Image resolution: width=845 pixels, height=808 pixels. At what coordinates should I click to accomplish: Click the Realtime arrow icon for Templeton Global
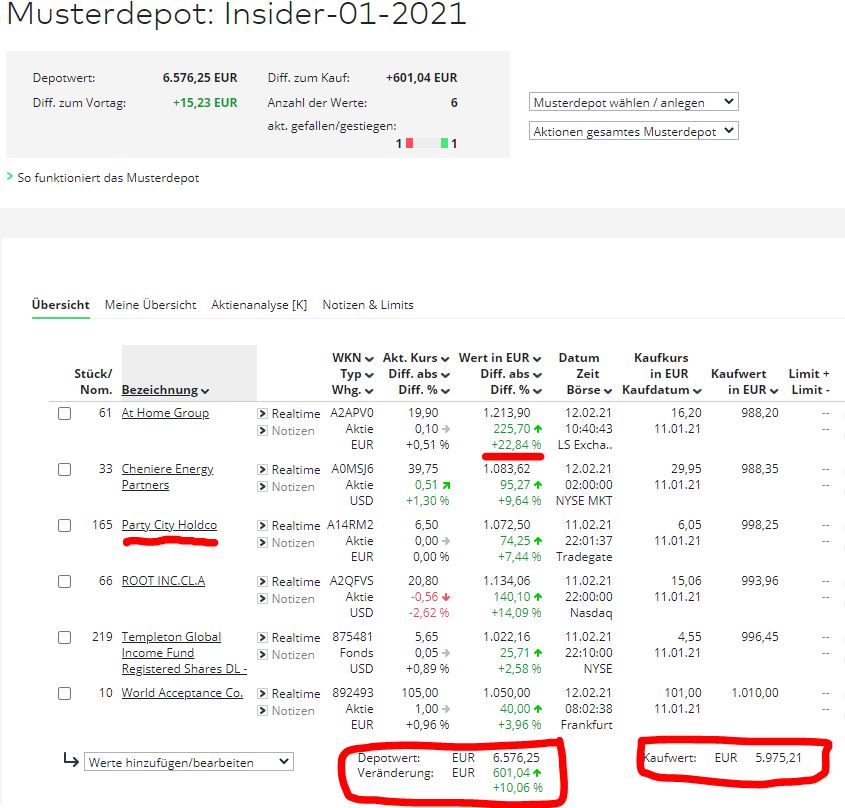pyautogui.click(x=262, y=638)
